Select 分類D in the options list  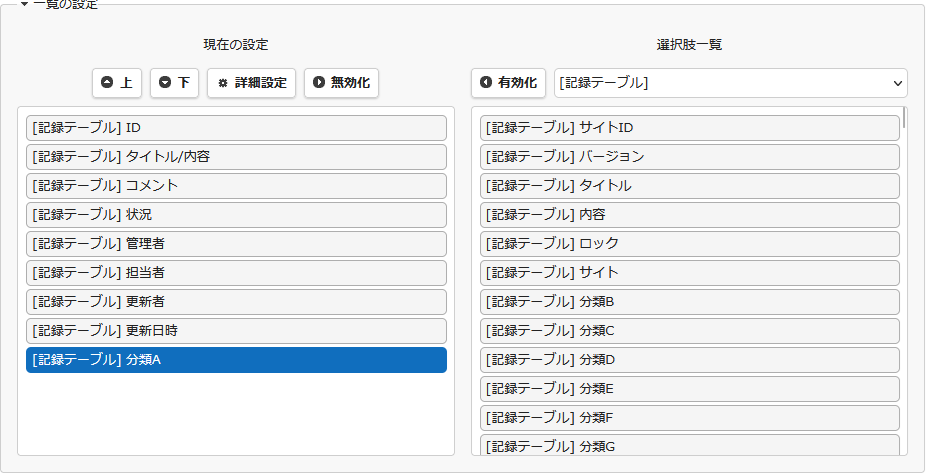point(690,360)
